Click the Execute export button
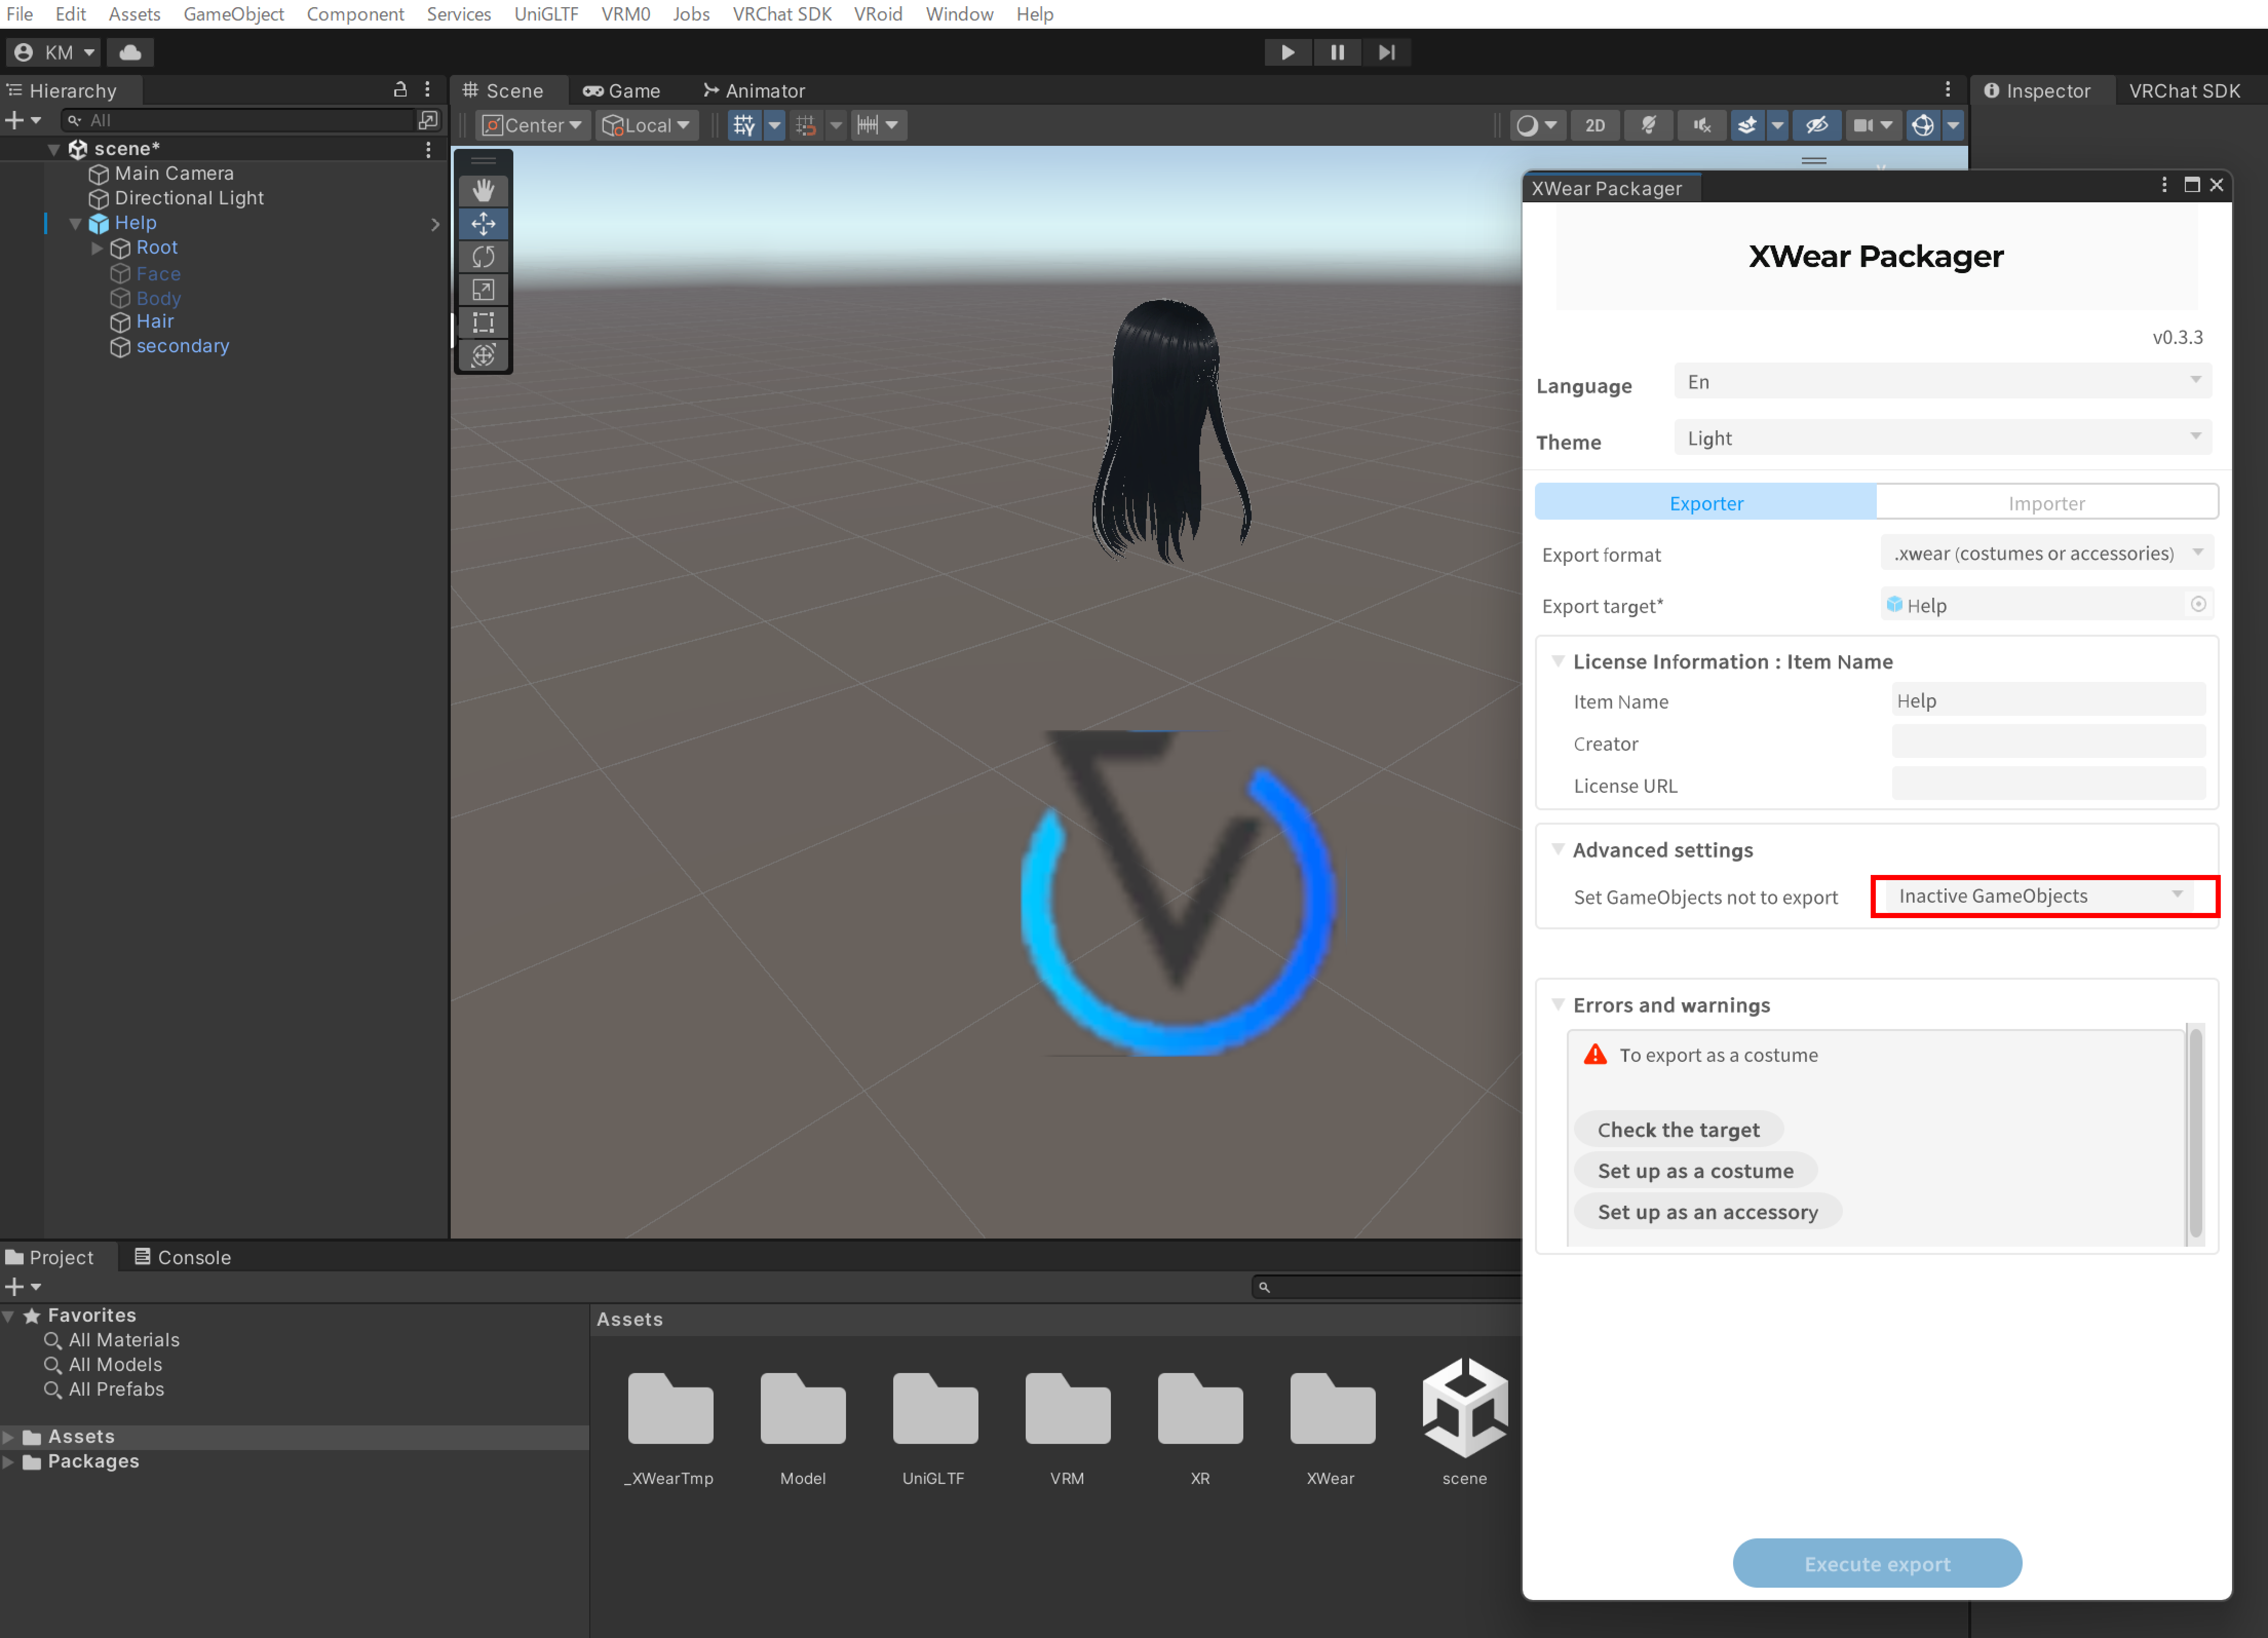Viewport: 2268px width, 1638px height. (x=1876, y=1562)
